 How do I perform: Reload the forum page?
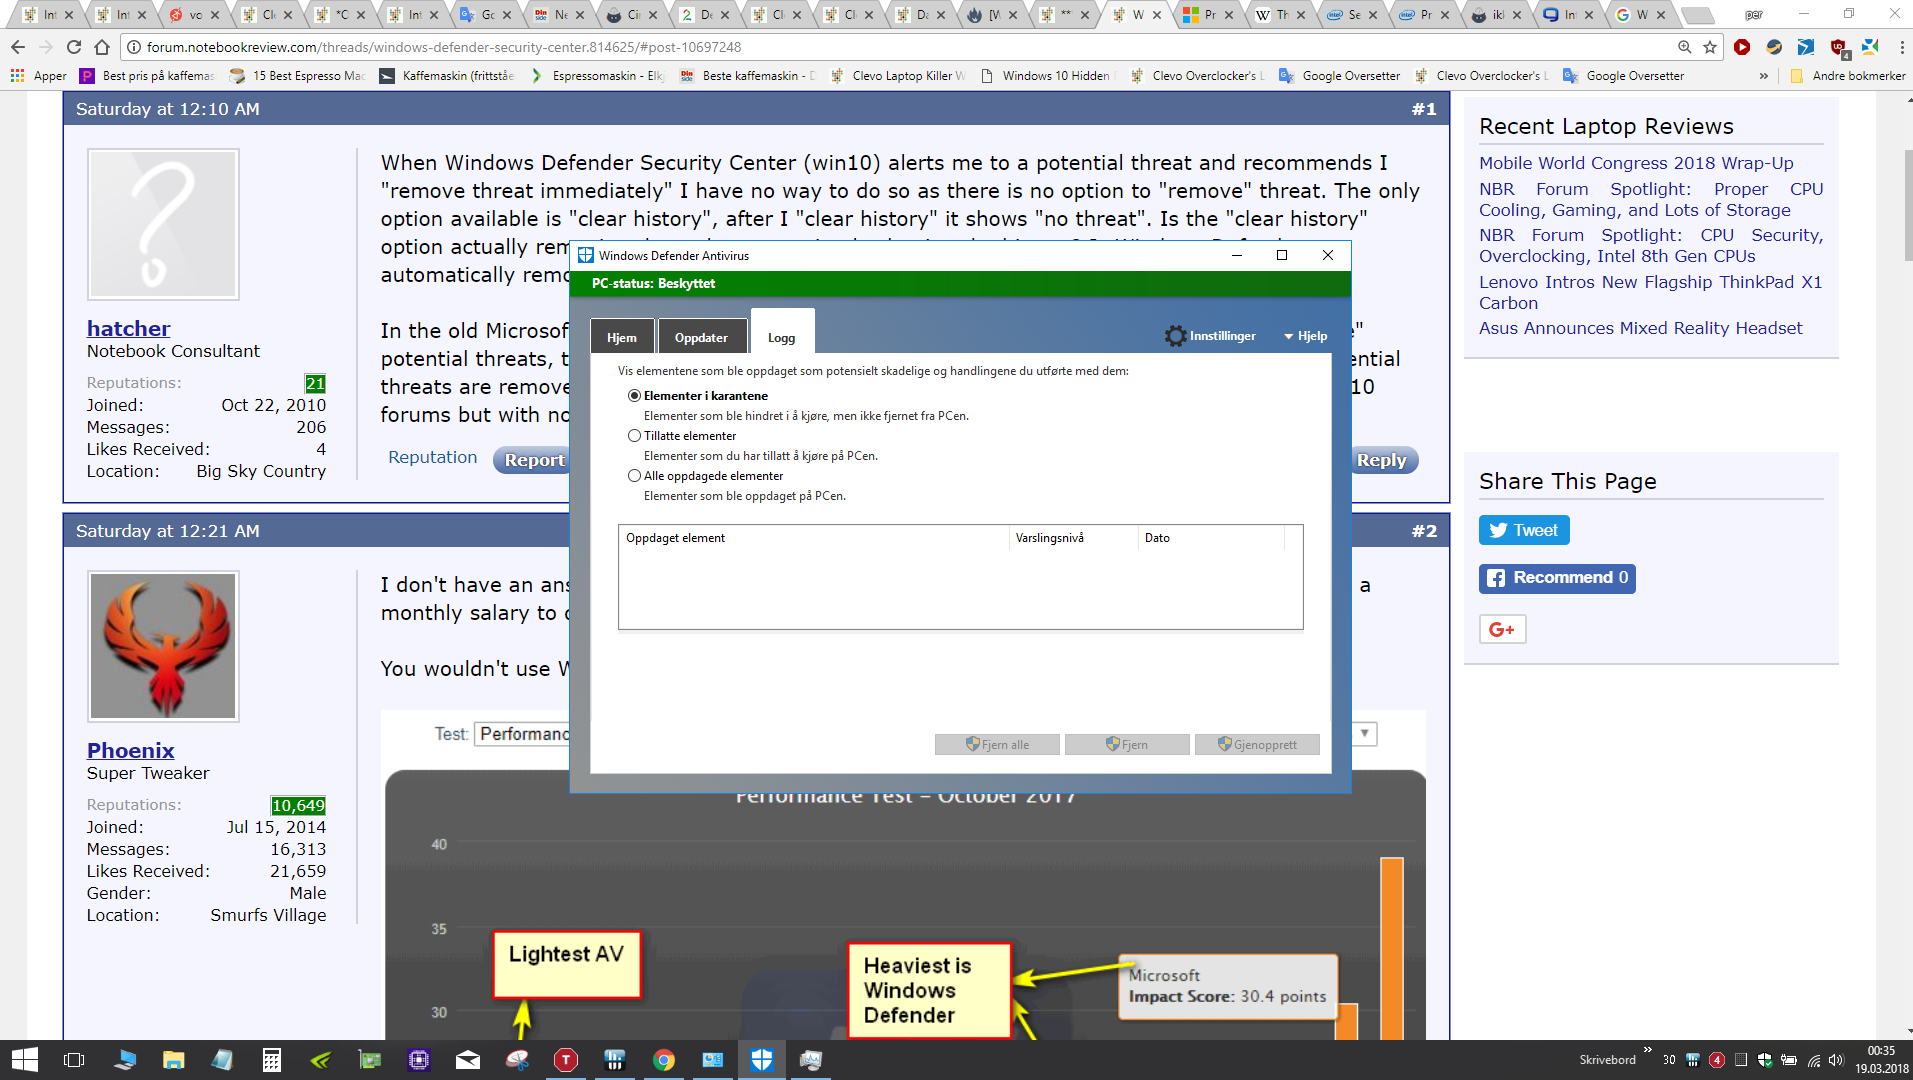point(74,47)
